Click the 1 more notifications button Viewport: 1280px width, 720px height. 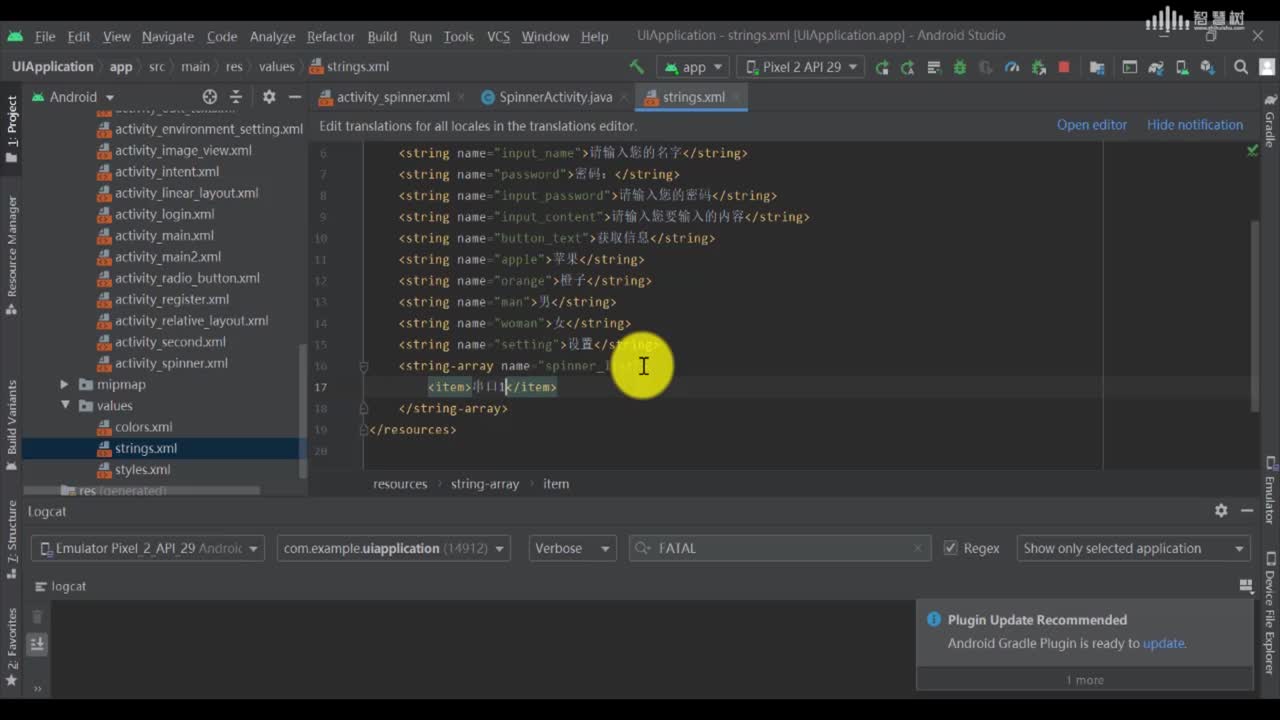1084,680
